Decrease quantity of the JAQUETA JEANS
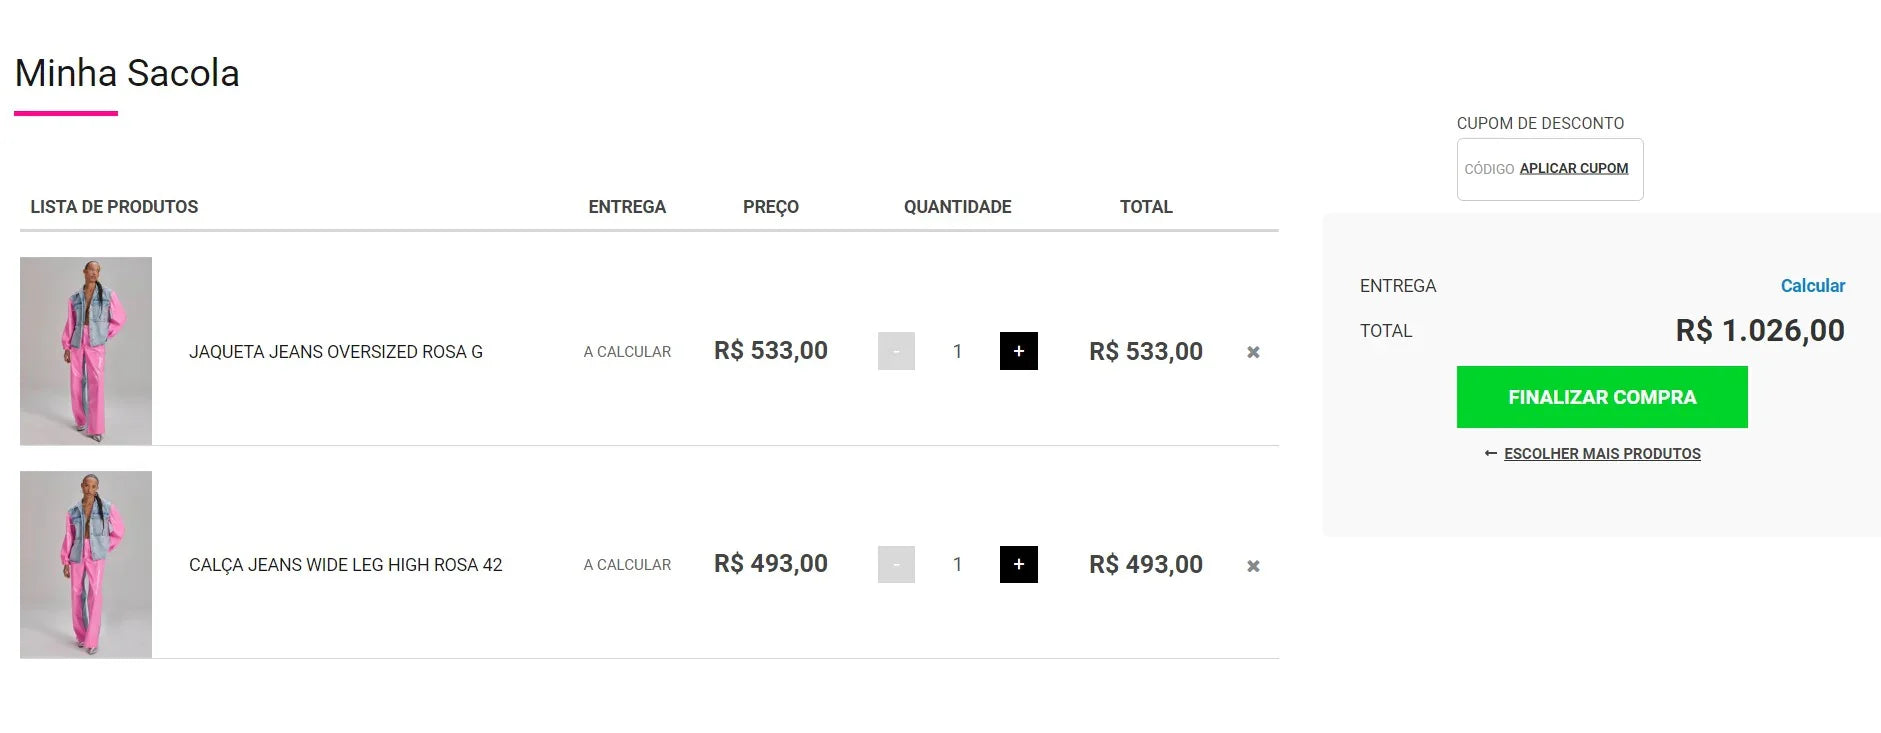The height and width of the screenshot is (733, 1881). pyautogui.click(x=896, y=351)
